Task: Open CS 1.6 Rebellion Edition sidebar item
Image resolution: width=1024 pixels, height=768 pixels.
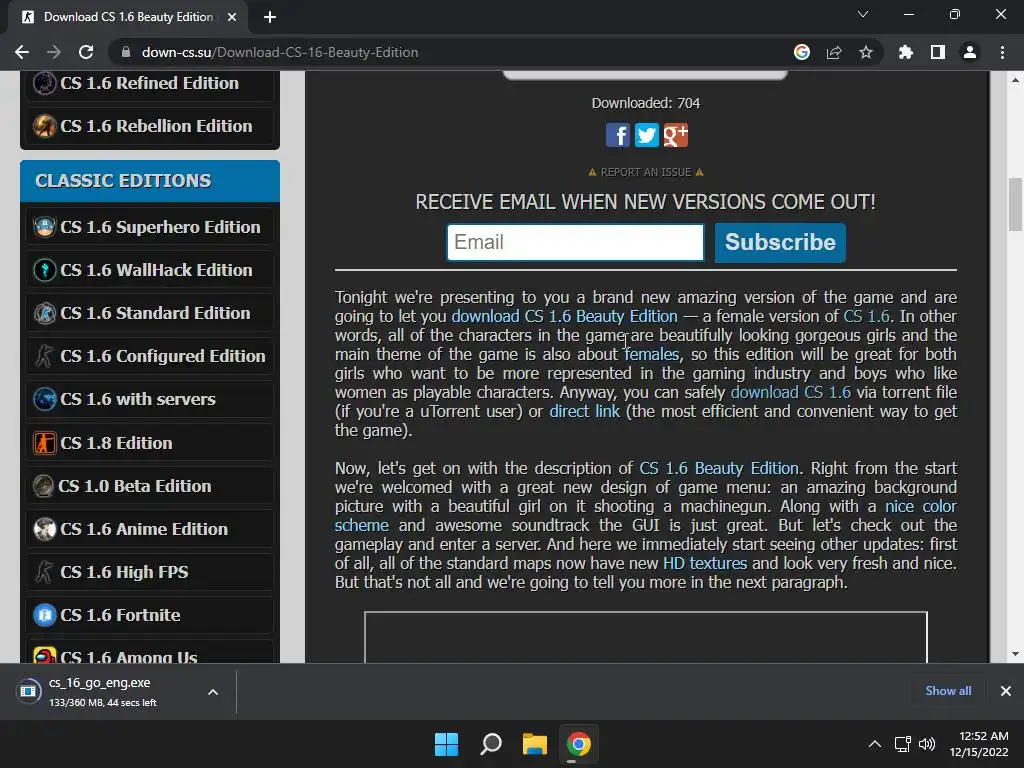Action: pos(150,126)
